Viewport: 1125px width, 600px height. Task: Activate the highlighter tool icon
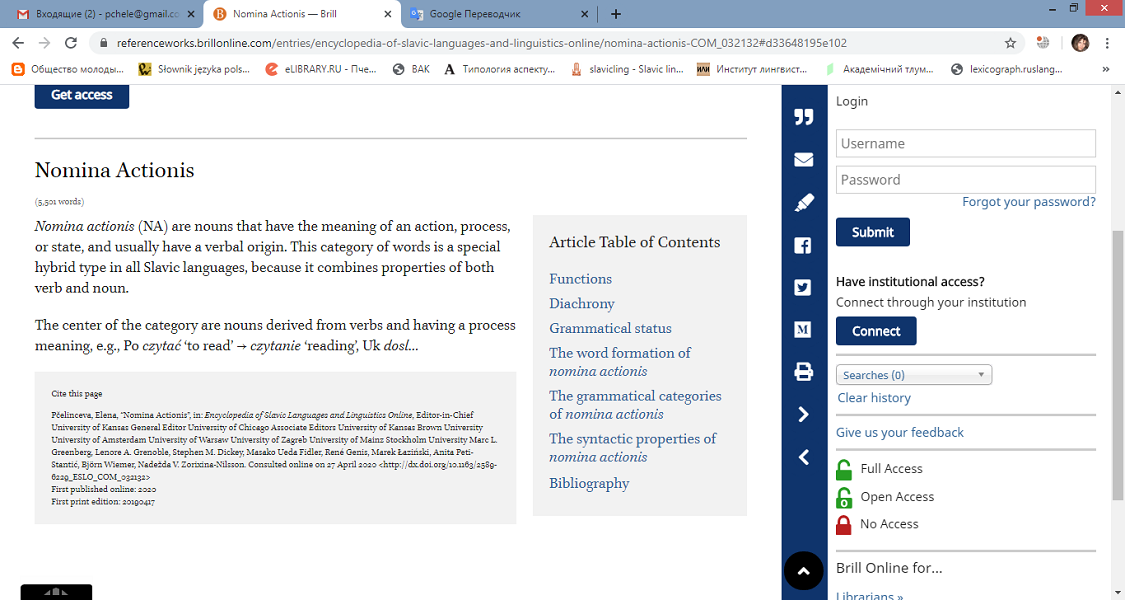tap(804, 203)
